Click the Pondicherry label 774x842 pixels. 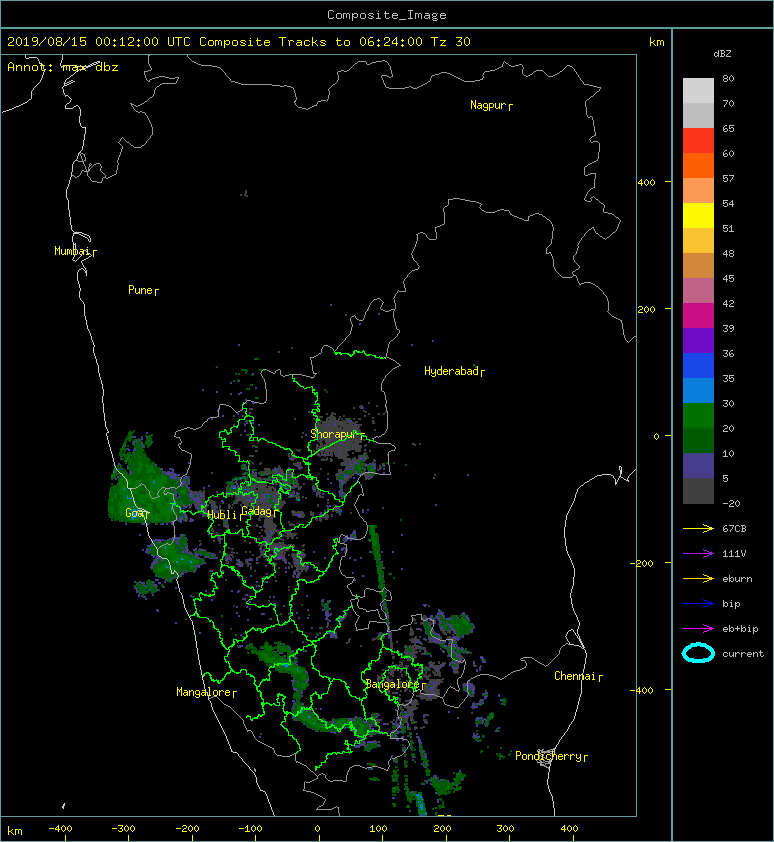[548, 756]
